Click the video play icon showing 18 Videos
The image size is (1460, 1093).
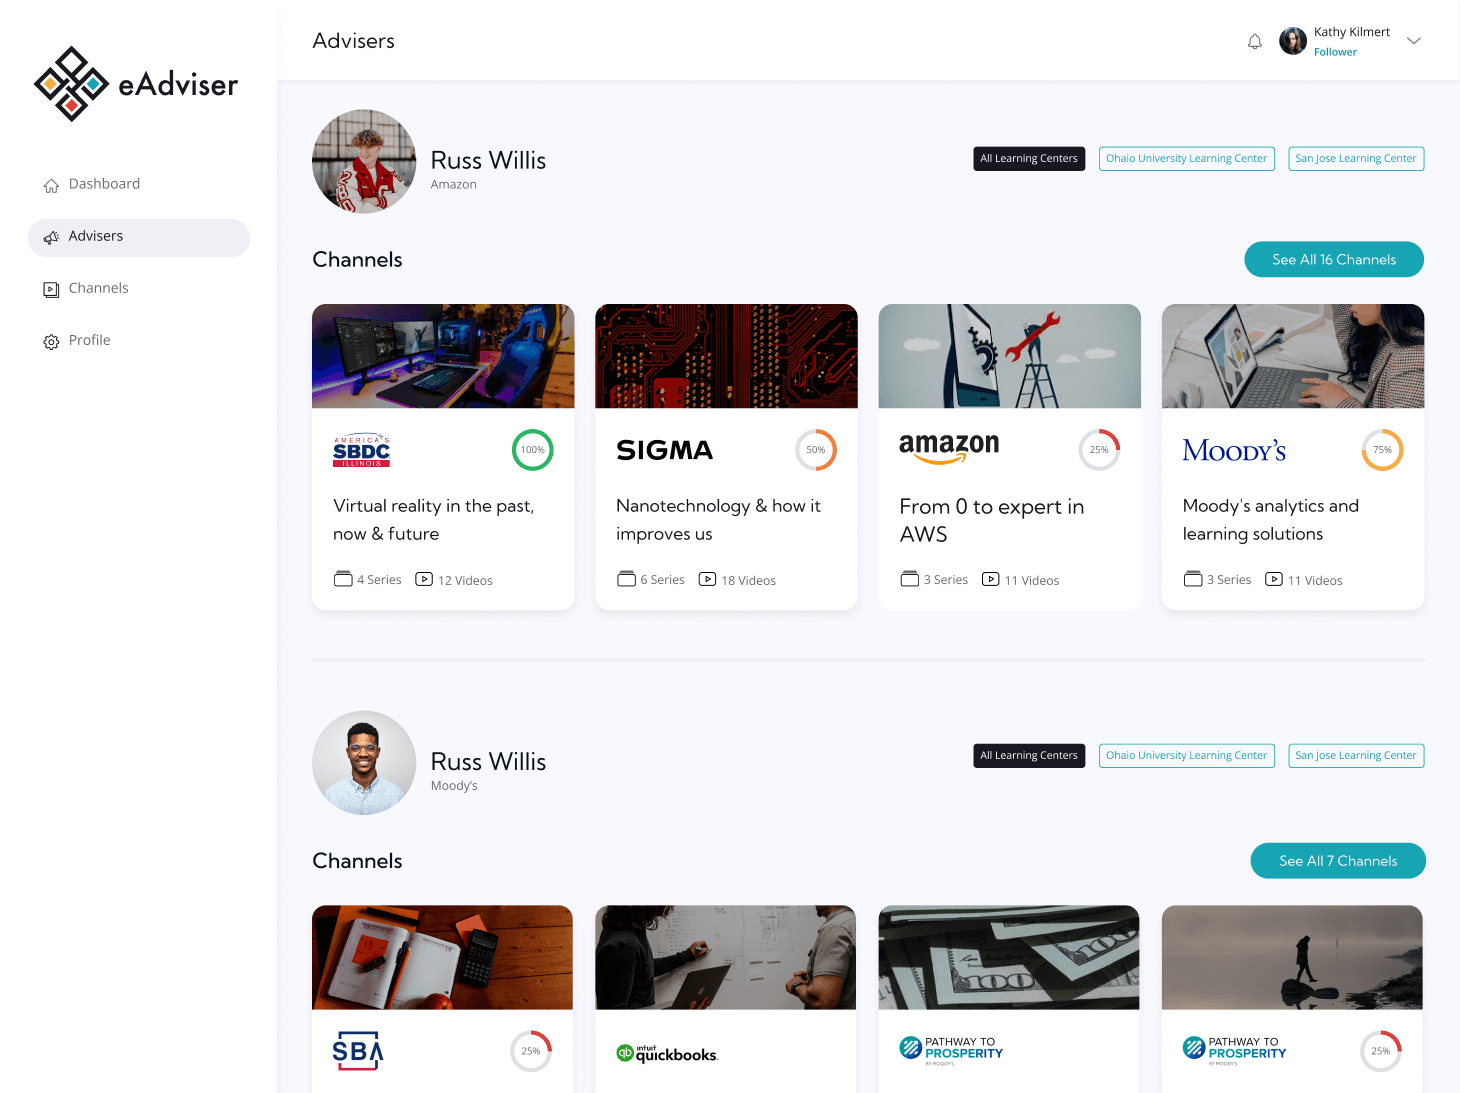click(707, 579)
